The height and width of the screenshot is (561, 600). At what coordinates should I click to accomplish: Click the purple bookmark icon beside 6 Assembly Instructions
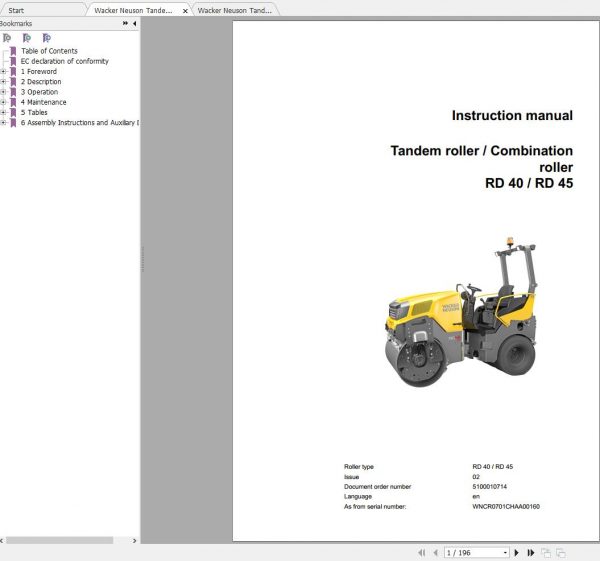[x=13, y=123]
